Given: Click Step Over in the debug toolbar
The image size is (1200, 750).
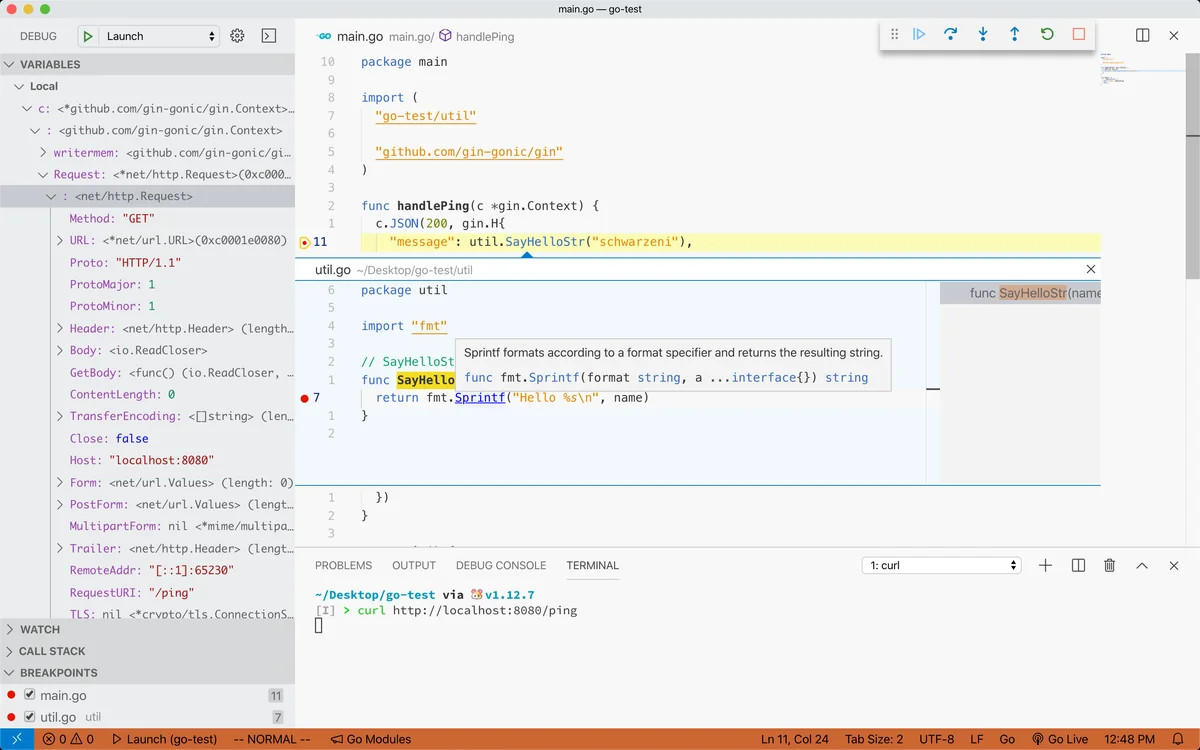Looking at the screenshot, I should click(x=951, y=34).
